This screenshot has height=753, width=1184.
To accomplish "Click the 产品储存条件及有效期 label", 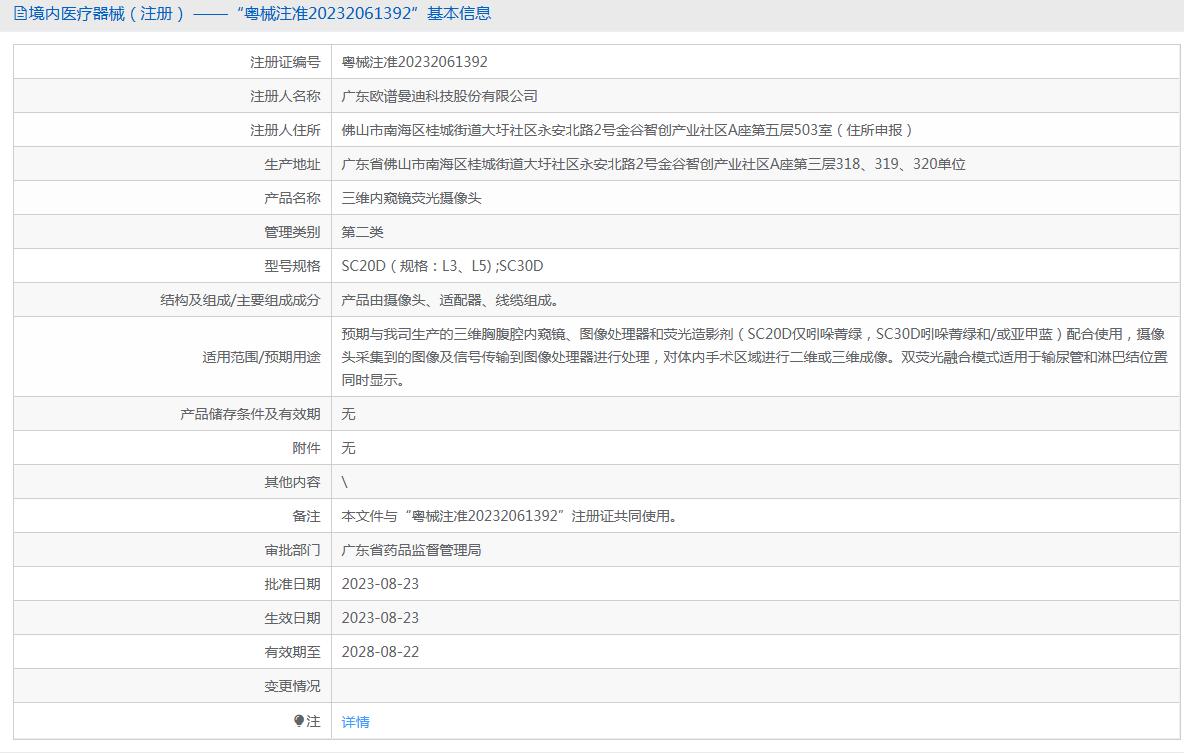I will pos(250,414).
